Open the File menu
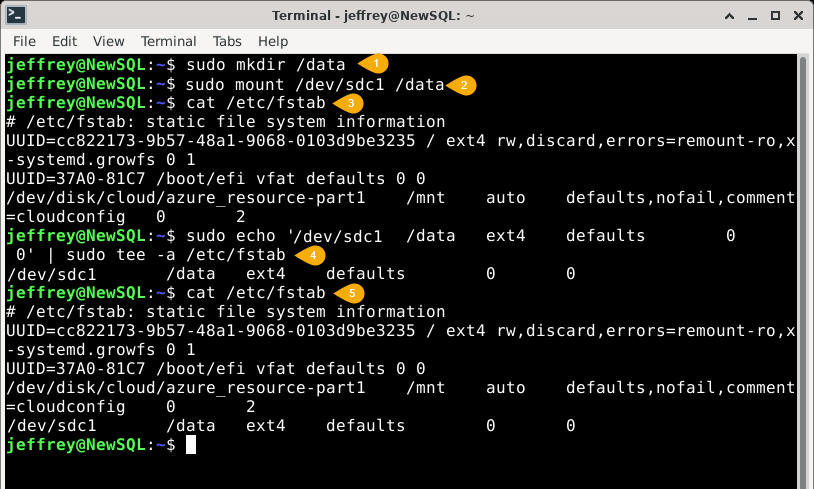This screenshot has height=489, width=814. [x=24, y=41]
